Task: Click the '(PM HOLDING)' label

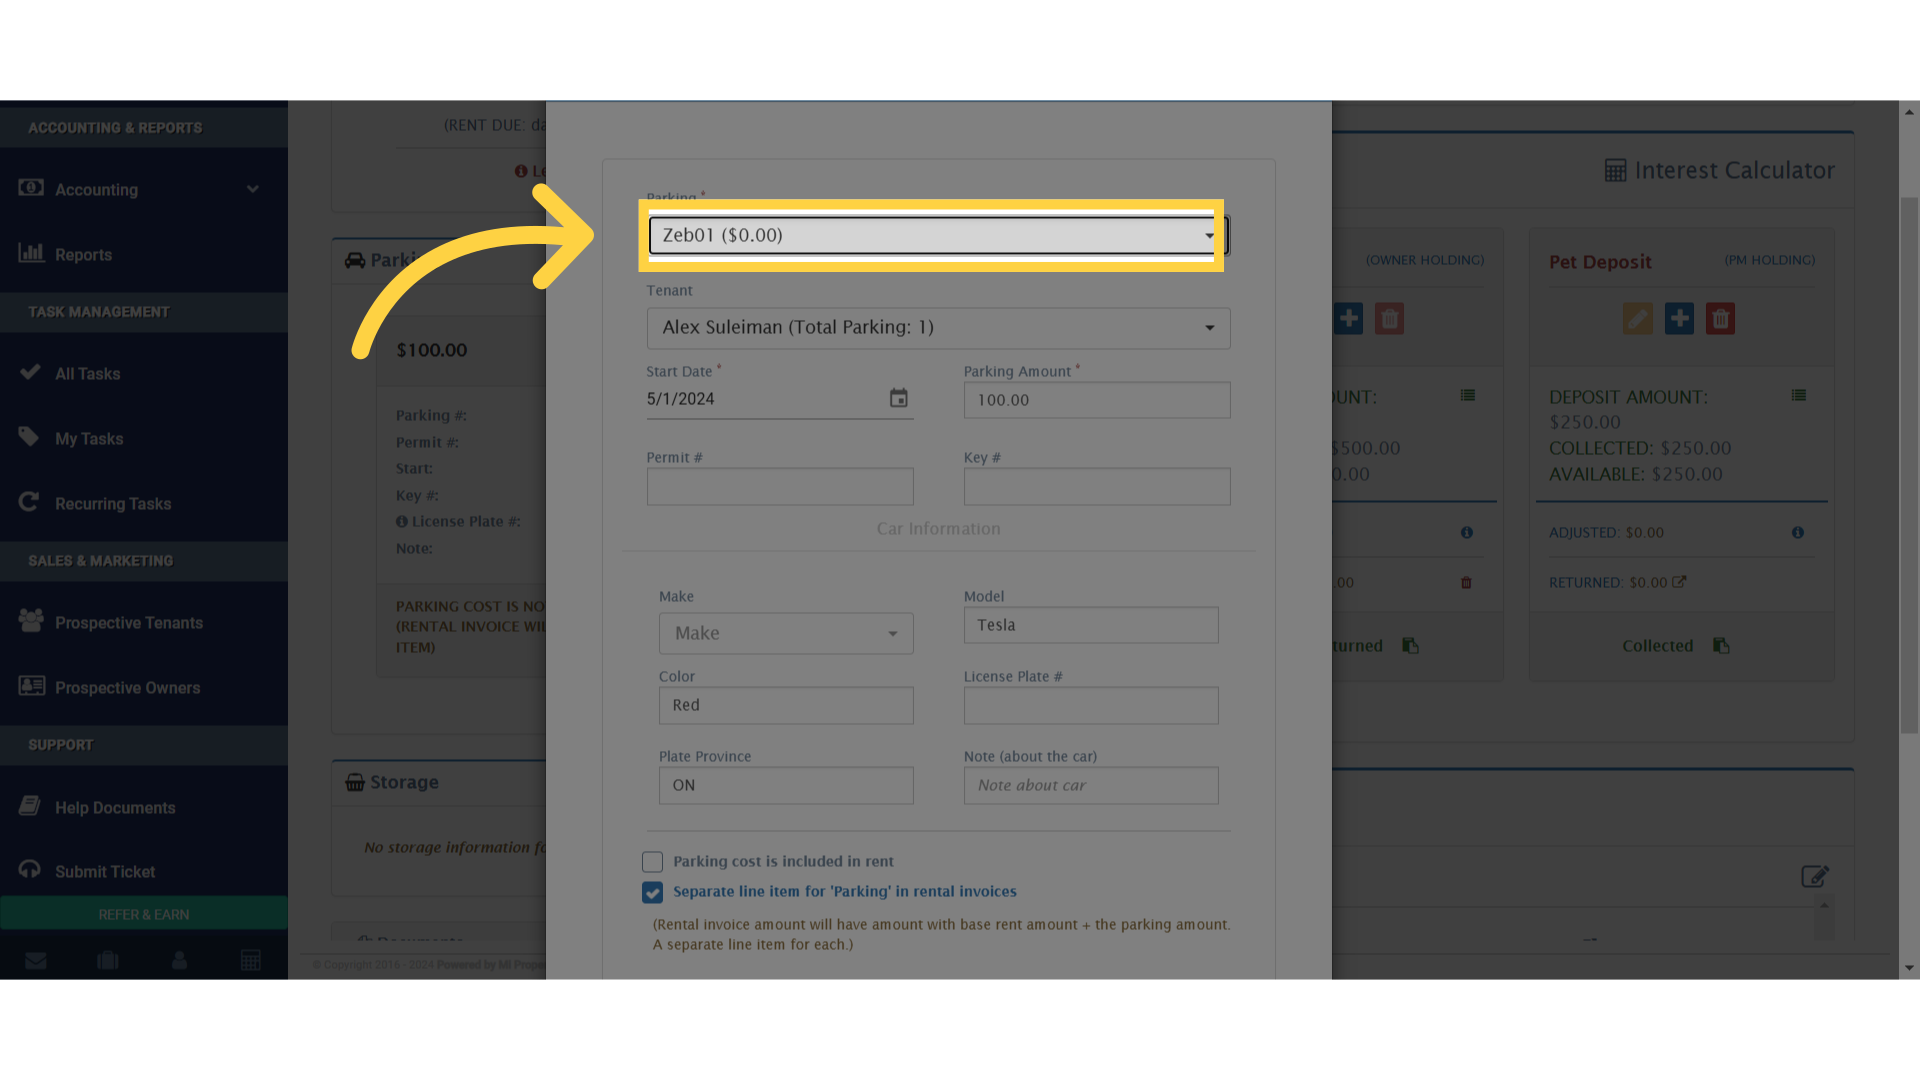Action: tap(1770, 260)
